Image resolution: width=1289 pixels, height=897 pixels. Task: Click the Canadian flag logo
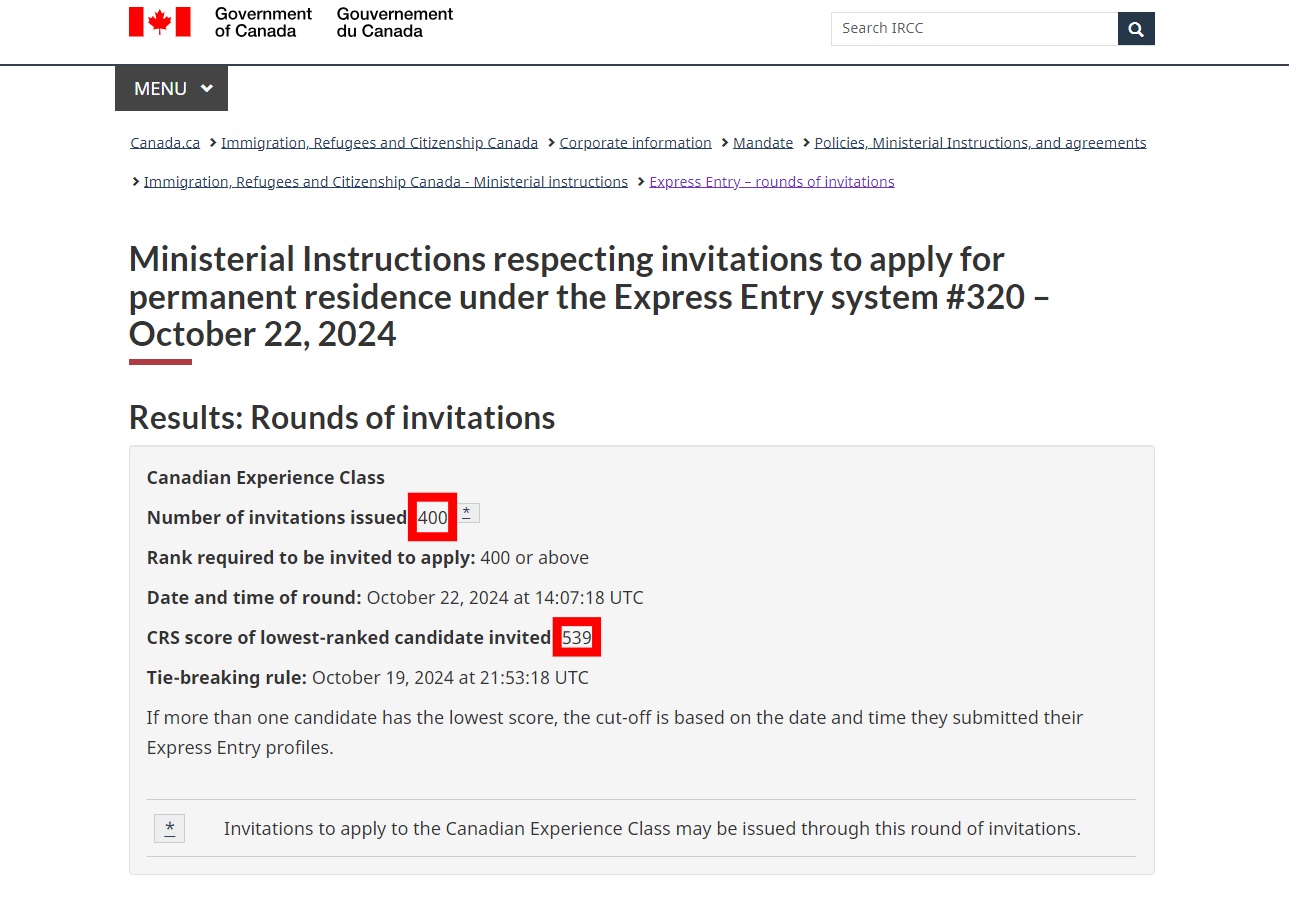159,22
